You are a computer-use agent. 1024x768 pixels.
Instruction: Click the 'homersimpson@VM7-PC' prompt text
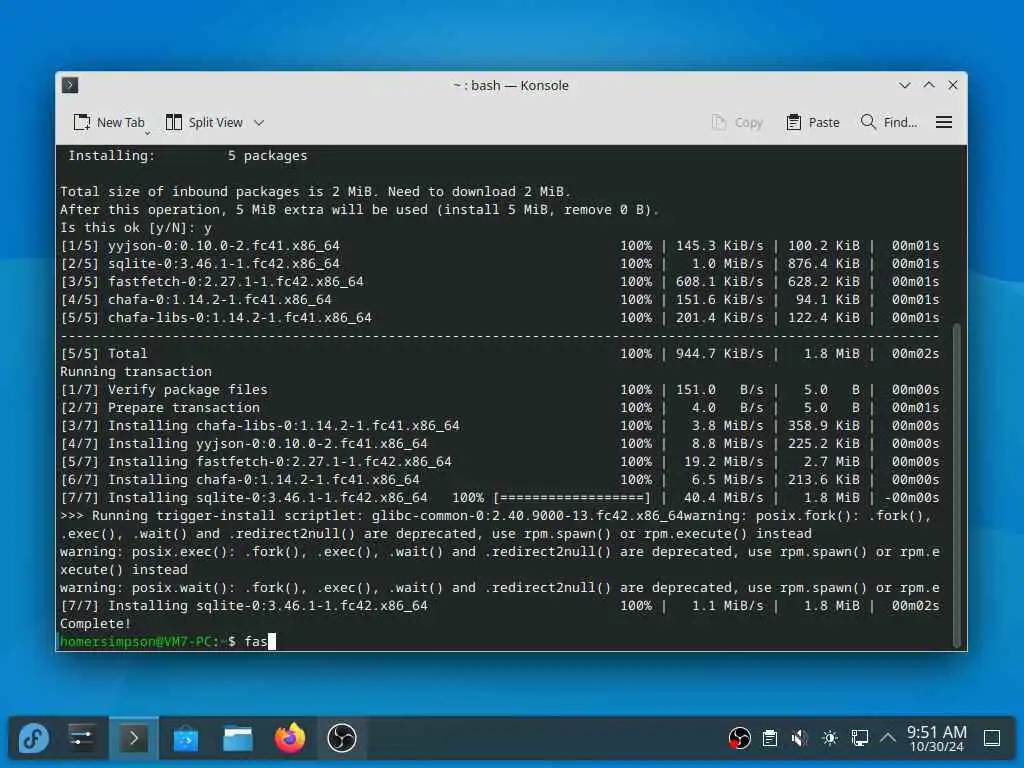click(x=136, y=641)
